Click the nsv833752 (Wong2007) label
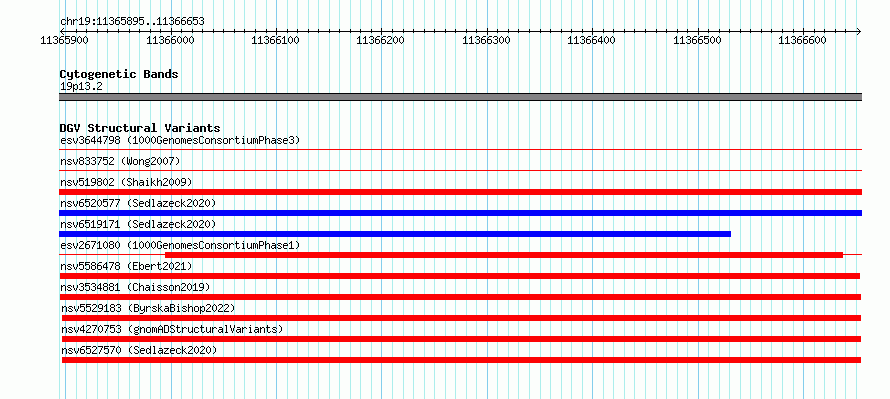The height and width of the screenshot is (399, 890). (x=120, y=162)
